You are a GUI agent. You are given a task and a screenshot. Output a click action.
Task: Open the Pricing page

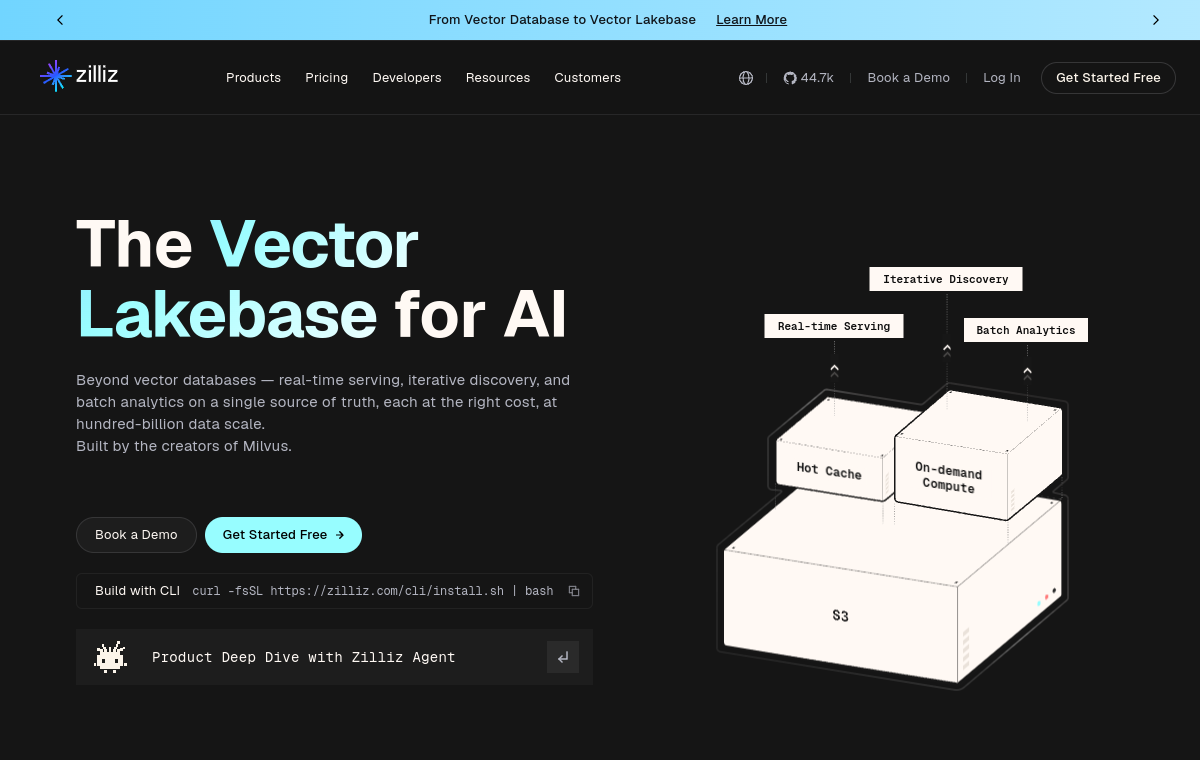[x=327, y=78]
